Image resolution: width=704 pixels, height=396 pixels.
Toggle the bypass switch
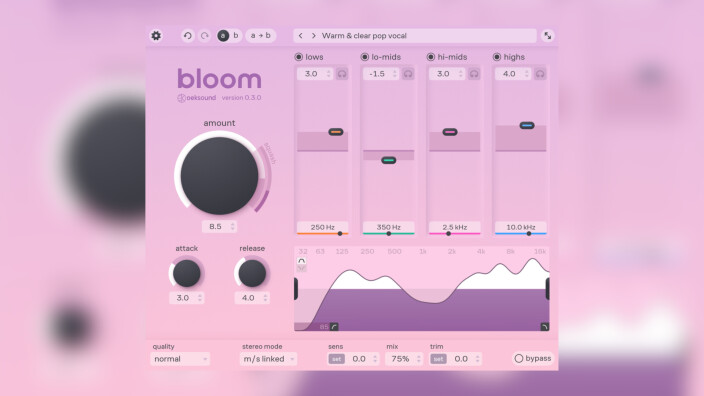(x=532, y=358)
